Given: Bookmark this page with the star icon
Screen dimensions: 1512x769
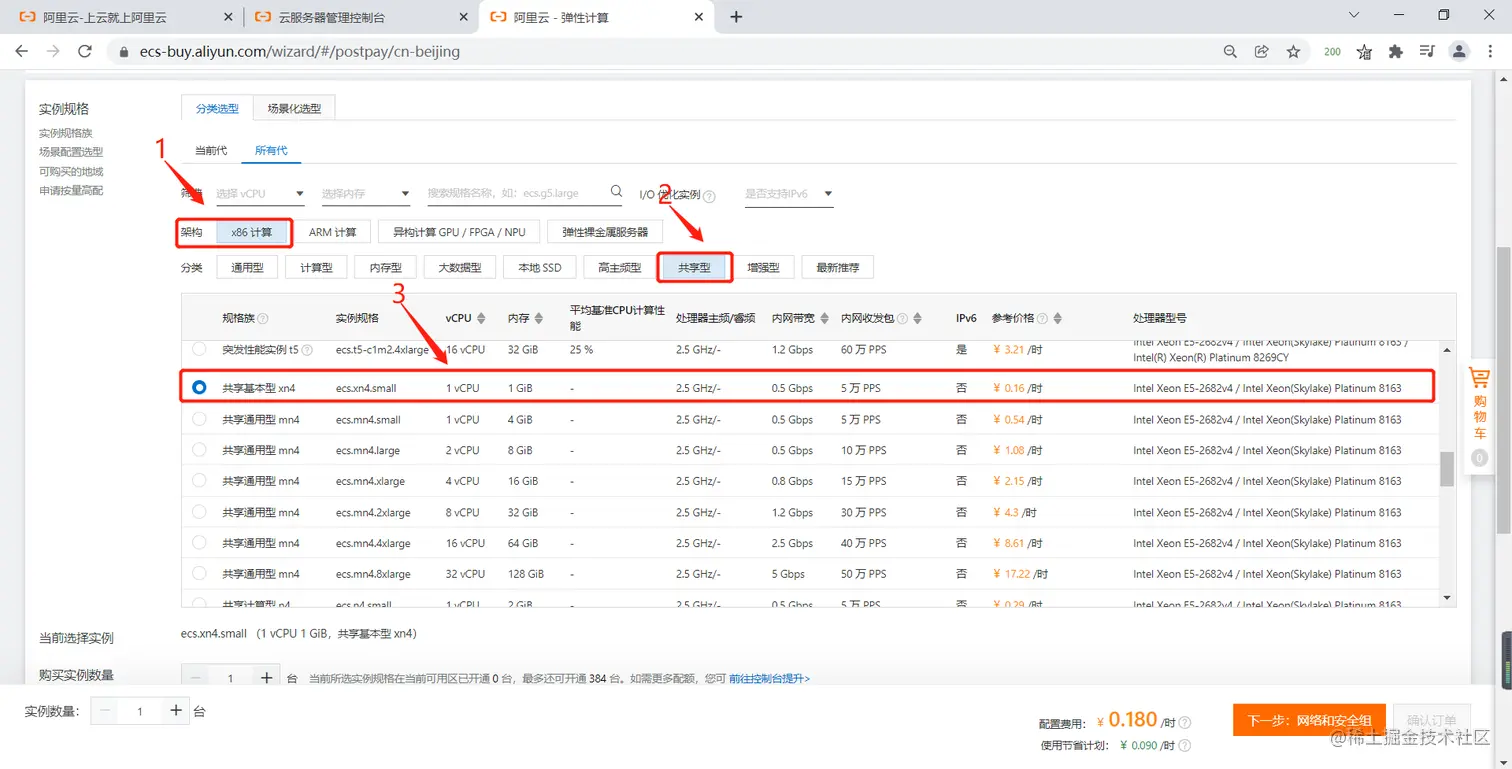Looking at the screenshot, I should click(1293, 51).
